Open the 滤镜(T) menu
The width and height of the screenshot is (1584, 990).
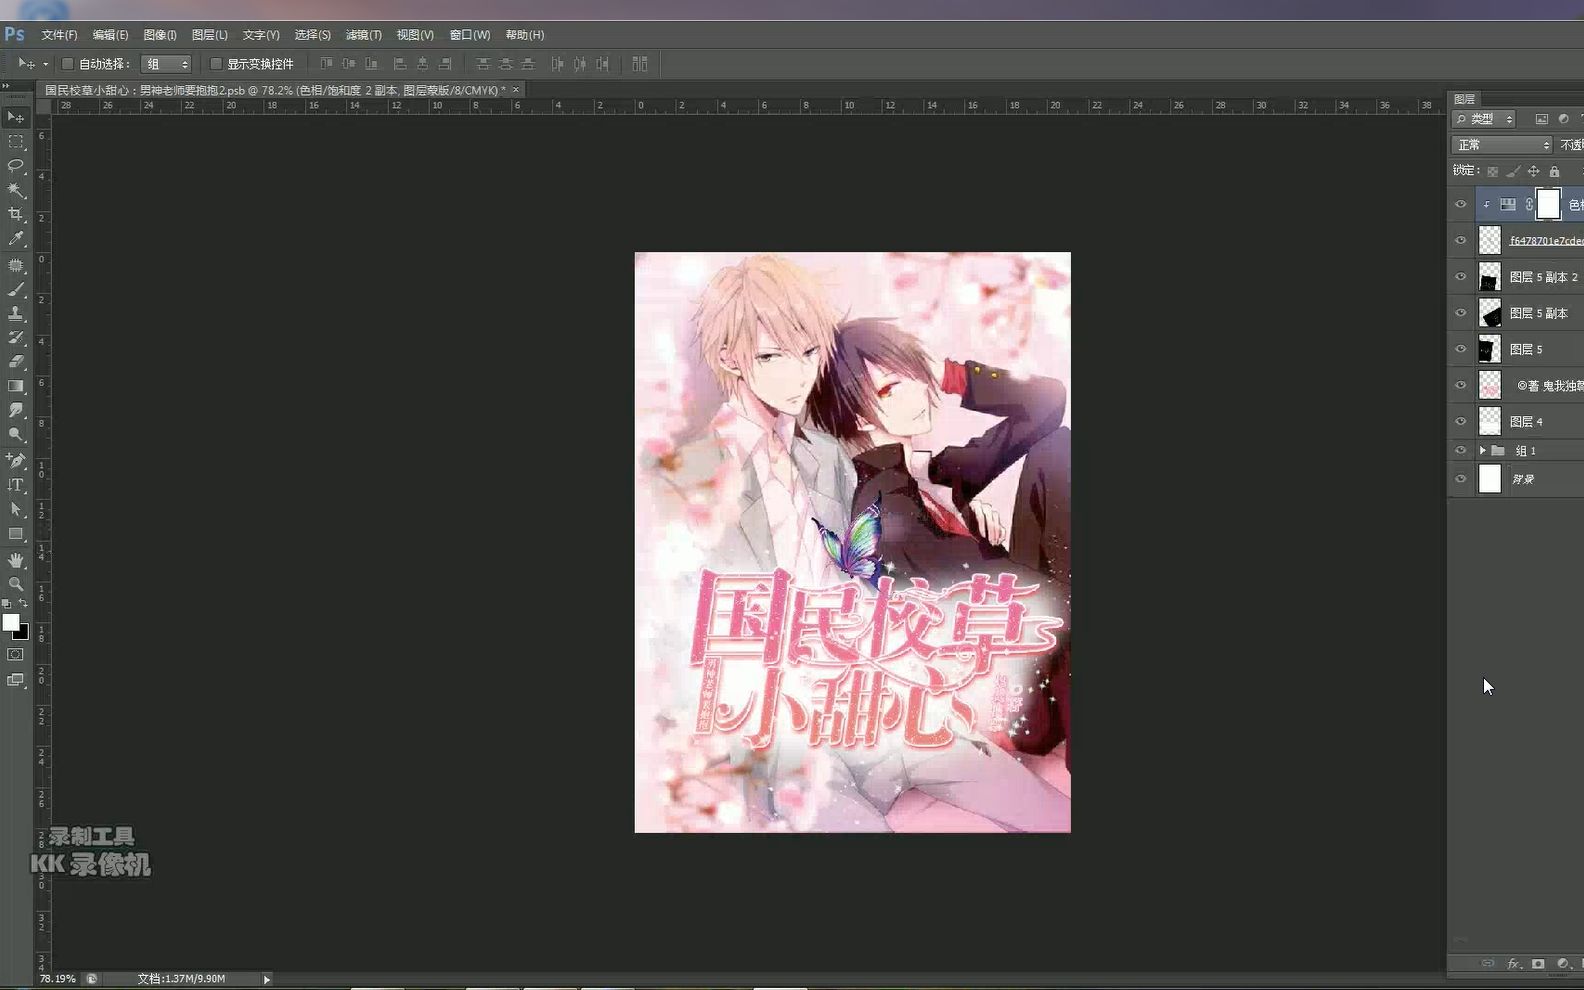coord(363,35)
